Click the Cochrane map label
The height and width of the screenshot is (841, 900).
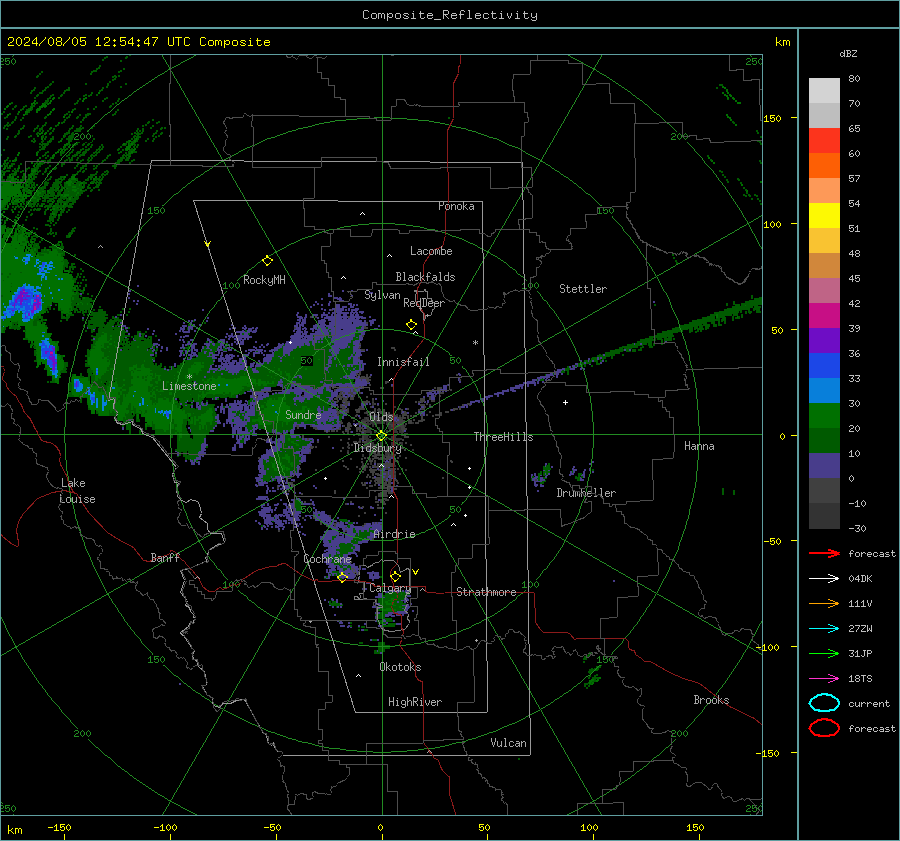[x=327, y=559]
